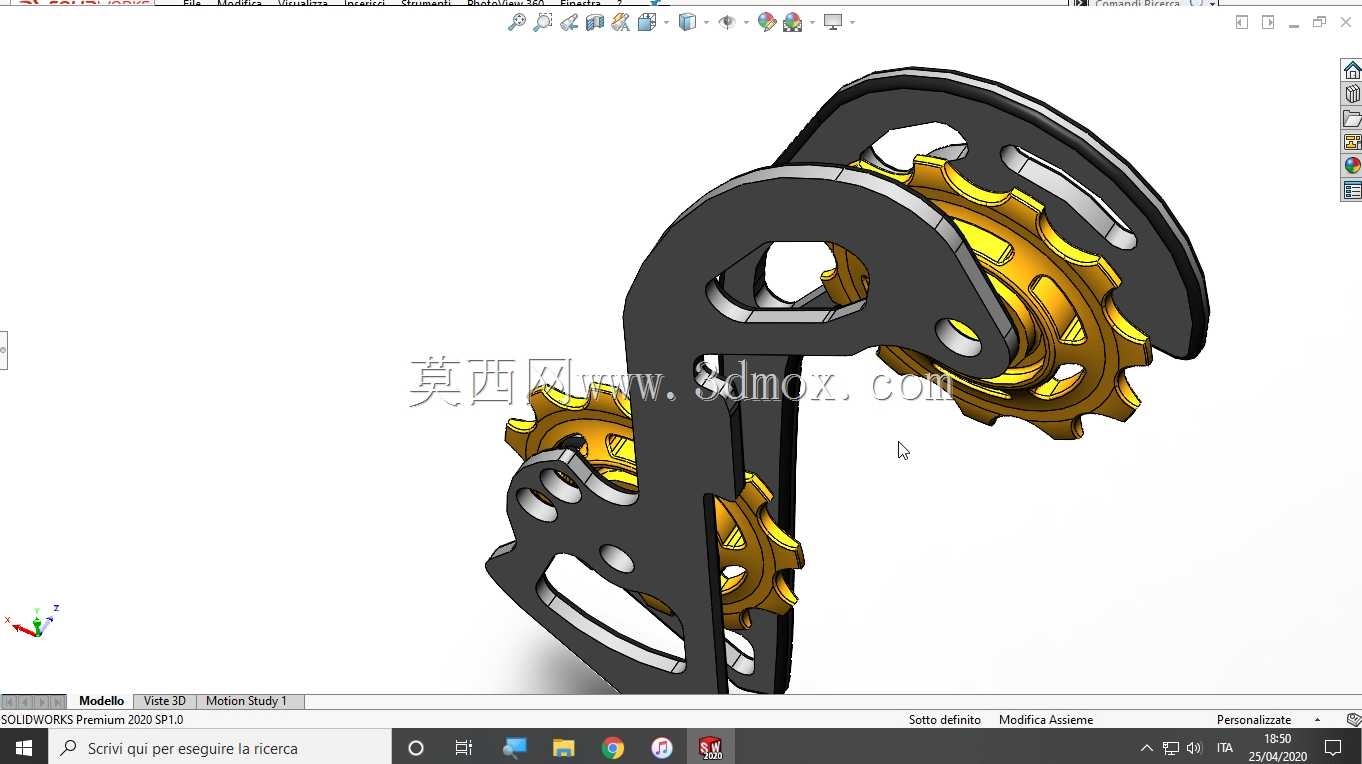Switch to the Viste 3D tab
Screen dimensions: 1362x764
[165, 701]
